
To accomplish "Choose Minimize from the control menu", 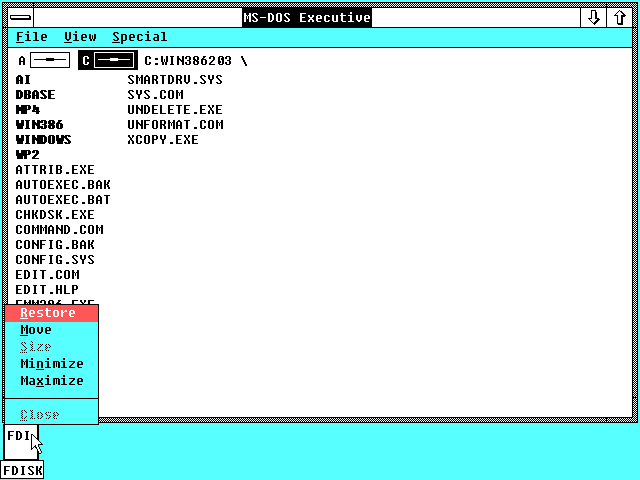I will point(51,364).
